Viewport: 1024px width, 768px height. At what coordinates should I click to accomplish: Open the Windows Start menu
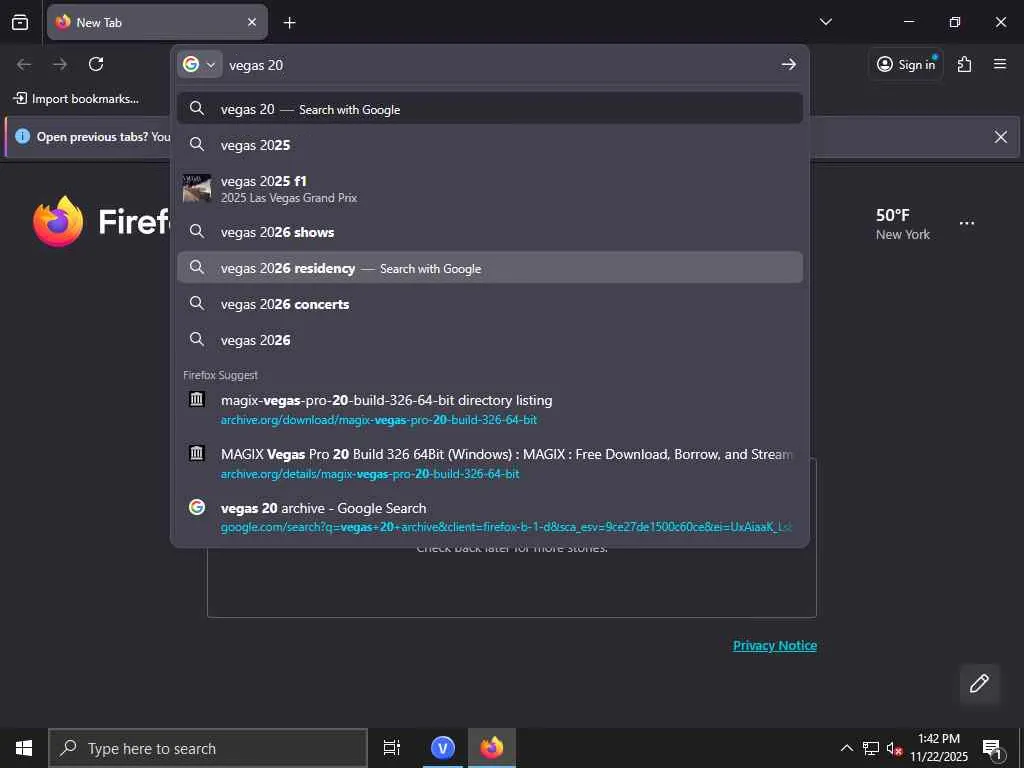pos(24,748)
